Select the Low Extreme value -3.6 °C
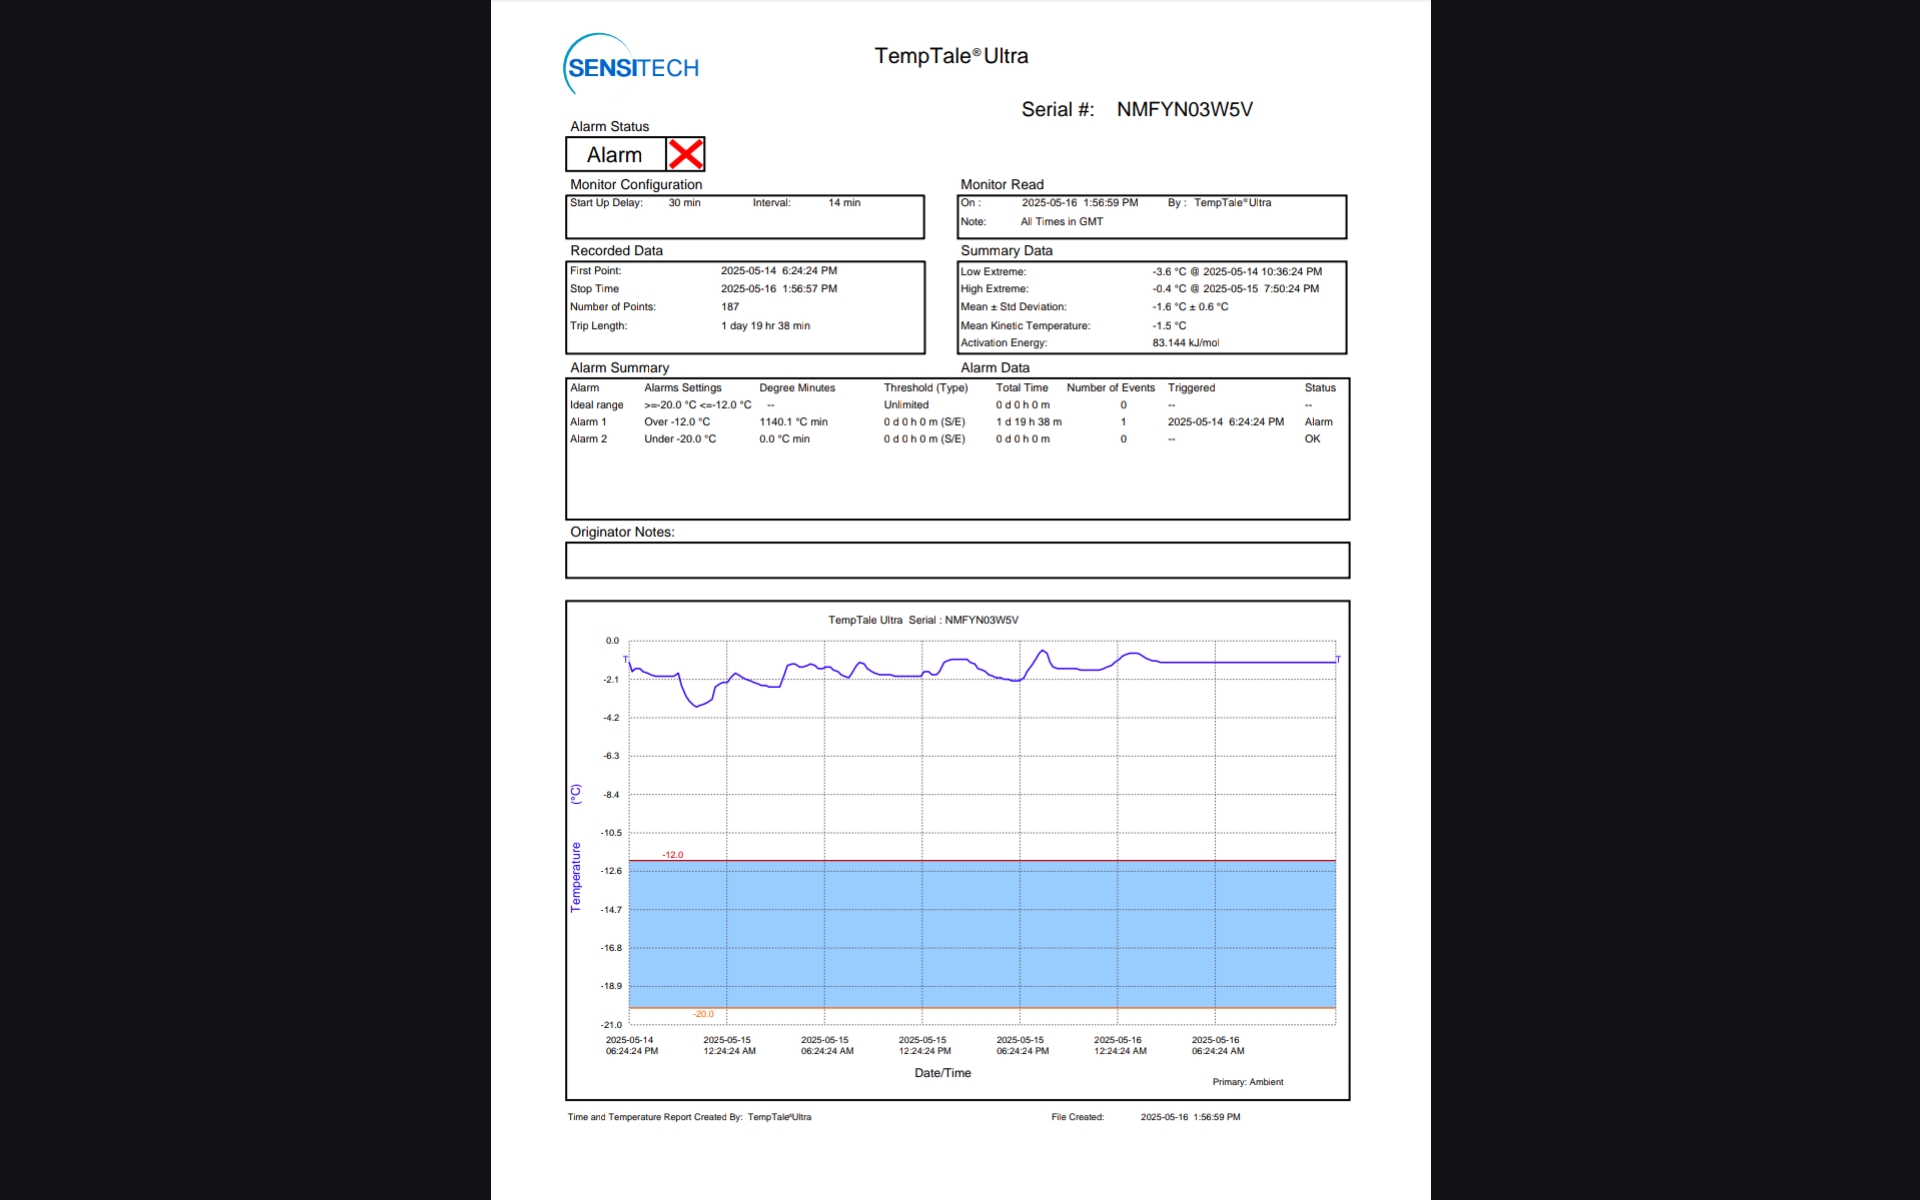Screen dimensions: 1920x1200 pyautogui.click(x=1169, y=272)
